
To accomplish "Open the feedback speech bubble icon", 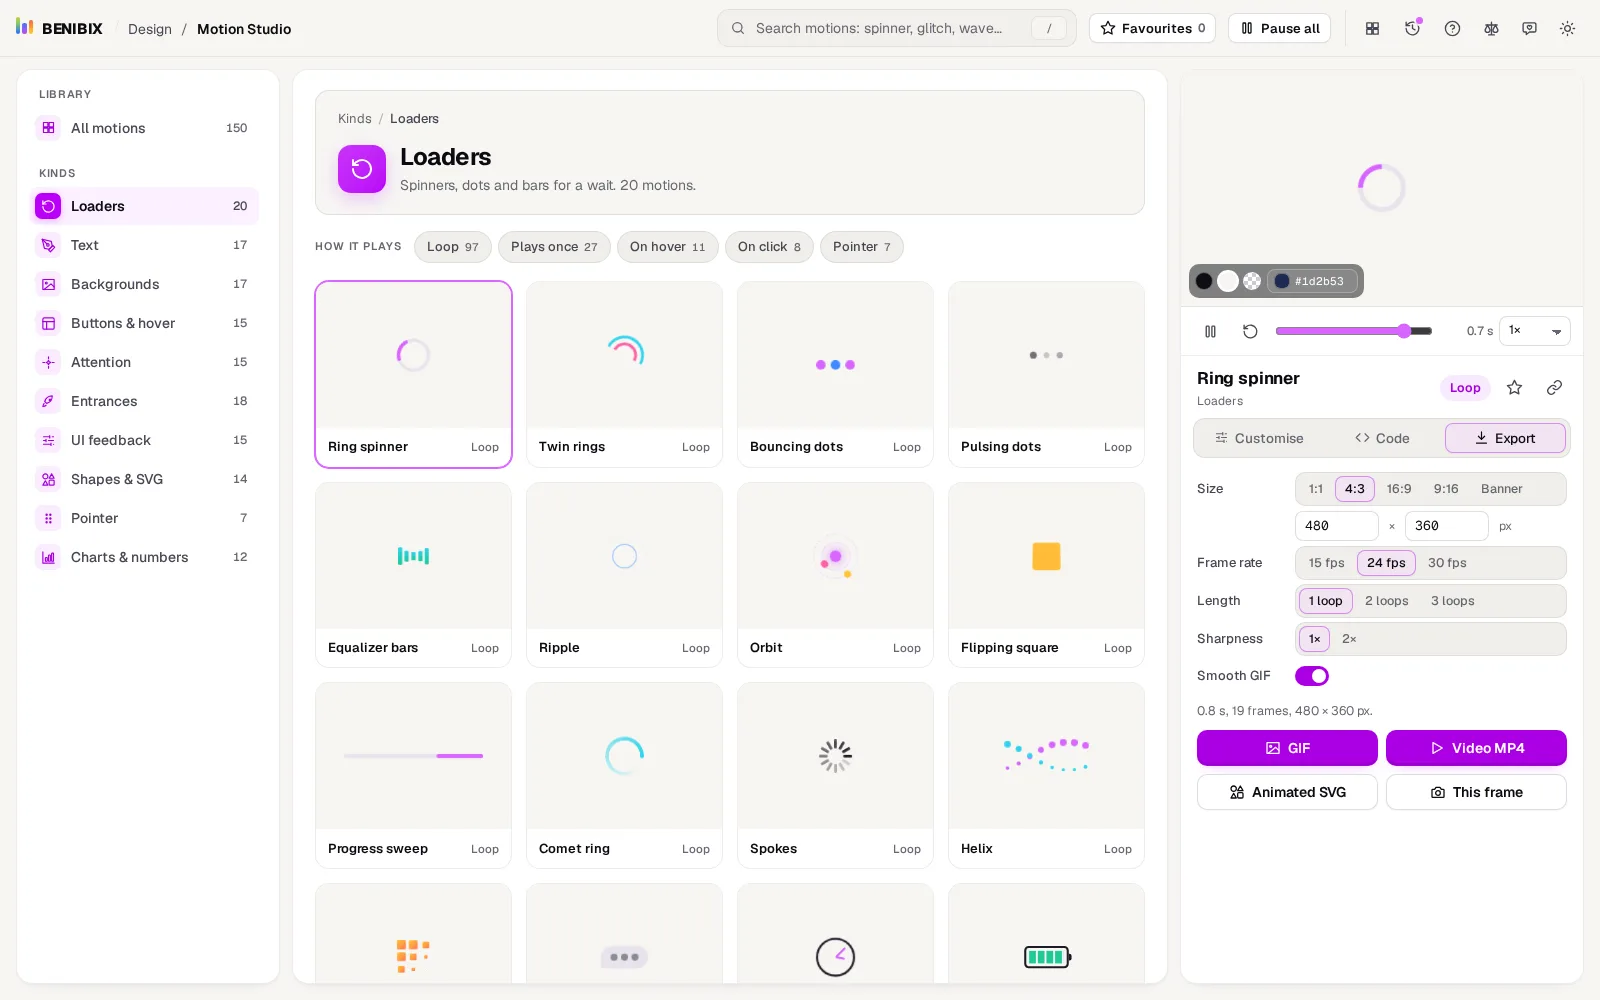I will coord(1529,29).
